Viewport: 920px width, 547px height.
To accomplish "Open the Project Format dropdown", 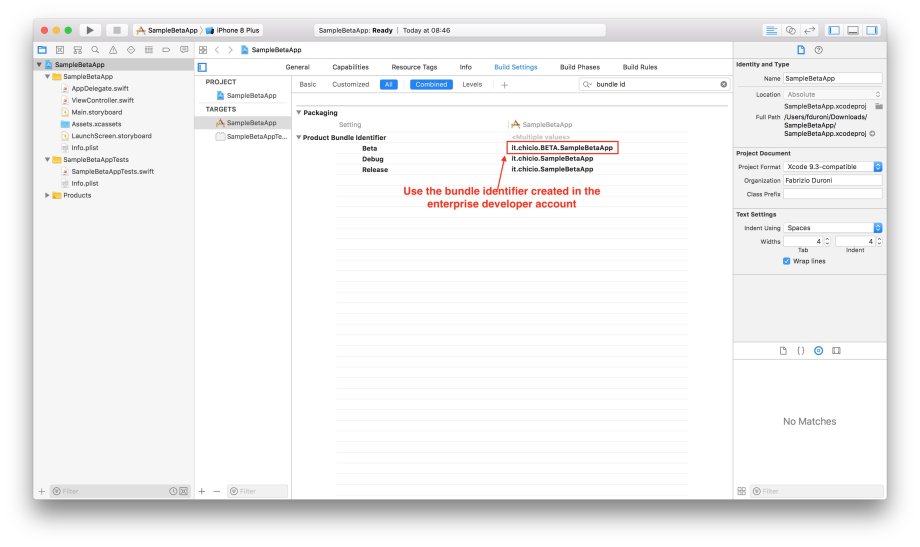I will (833, 167).
